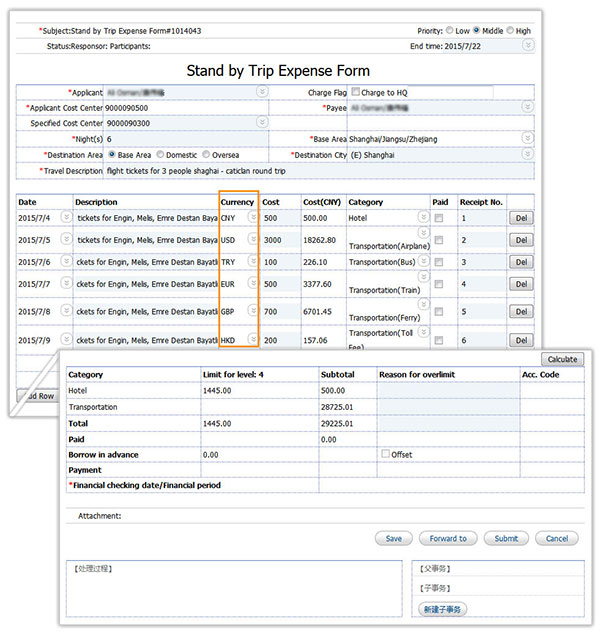The image size is (600, 633).
Task: Open Transportation(Train) category dropdown arrow
Action: tap(423, 277)
